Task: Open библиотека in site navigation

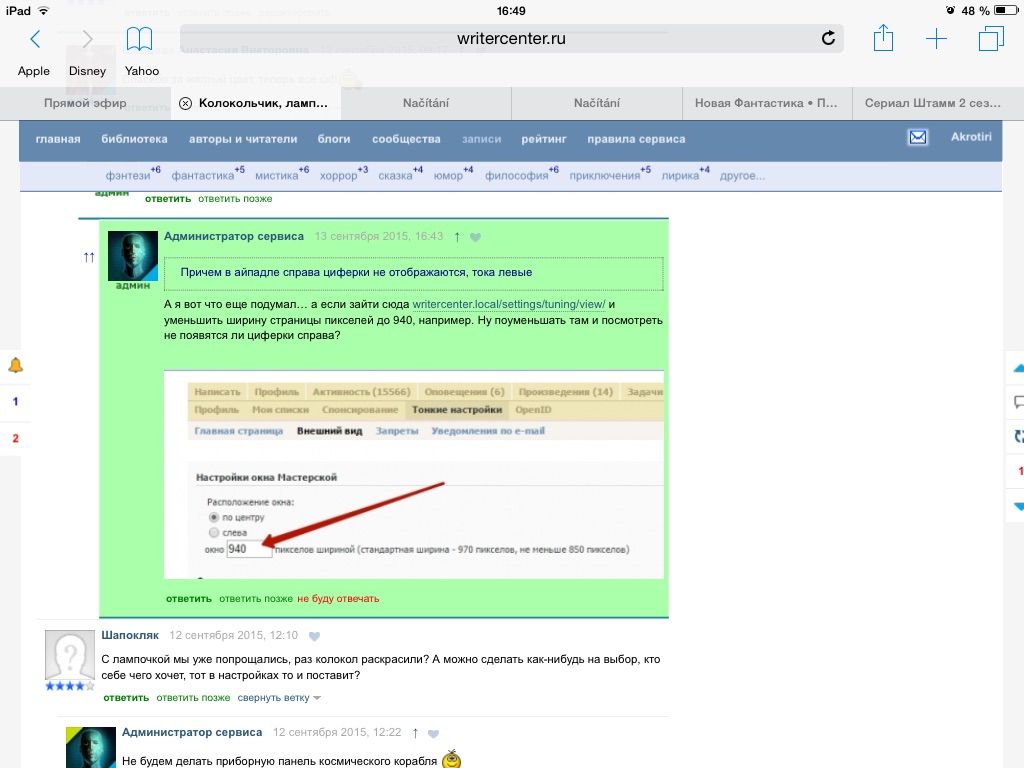Action: 134,139
